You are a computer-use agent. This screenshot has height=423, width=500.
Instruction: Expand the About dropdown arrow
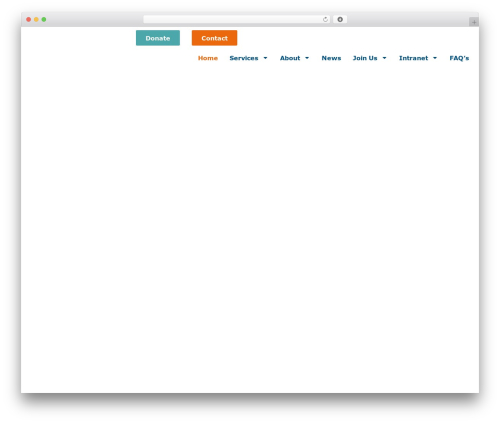pos(307,58)
